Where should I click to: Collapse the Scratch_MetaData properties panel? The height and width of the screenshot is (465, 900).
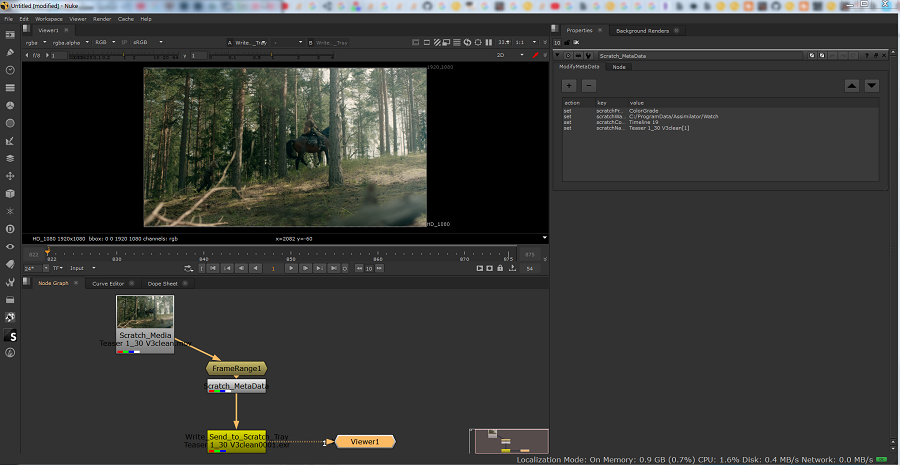[558, 56]
